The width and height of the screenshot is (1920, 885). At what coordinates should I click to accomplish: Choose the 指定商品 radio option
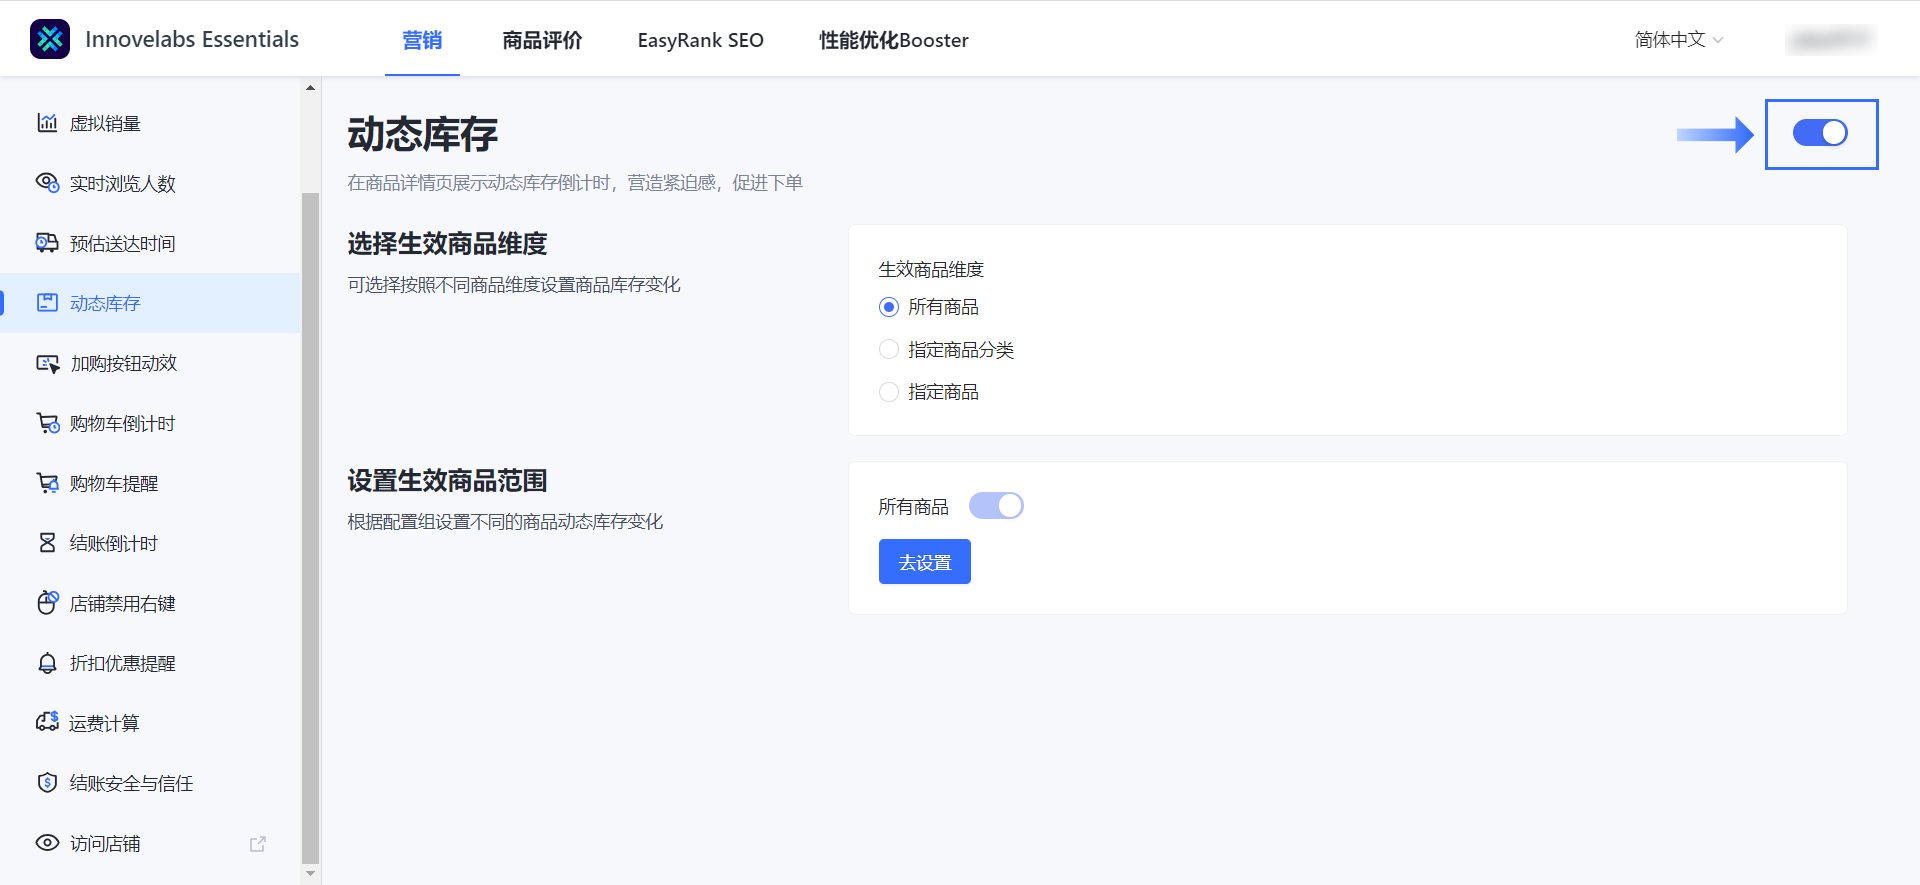(x=889, y=392)
